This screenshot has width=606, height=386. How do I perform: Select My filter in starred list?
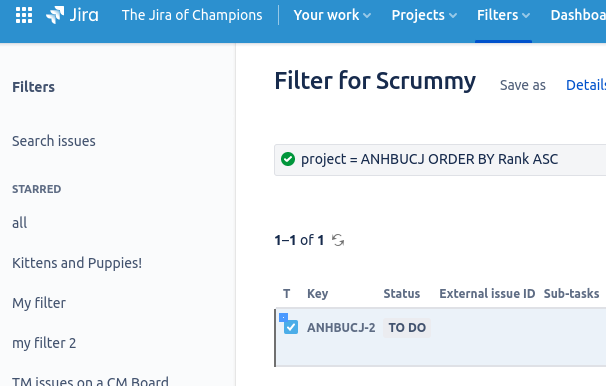click(x=39, y=303)
